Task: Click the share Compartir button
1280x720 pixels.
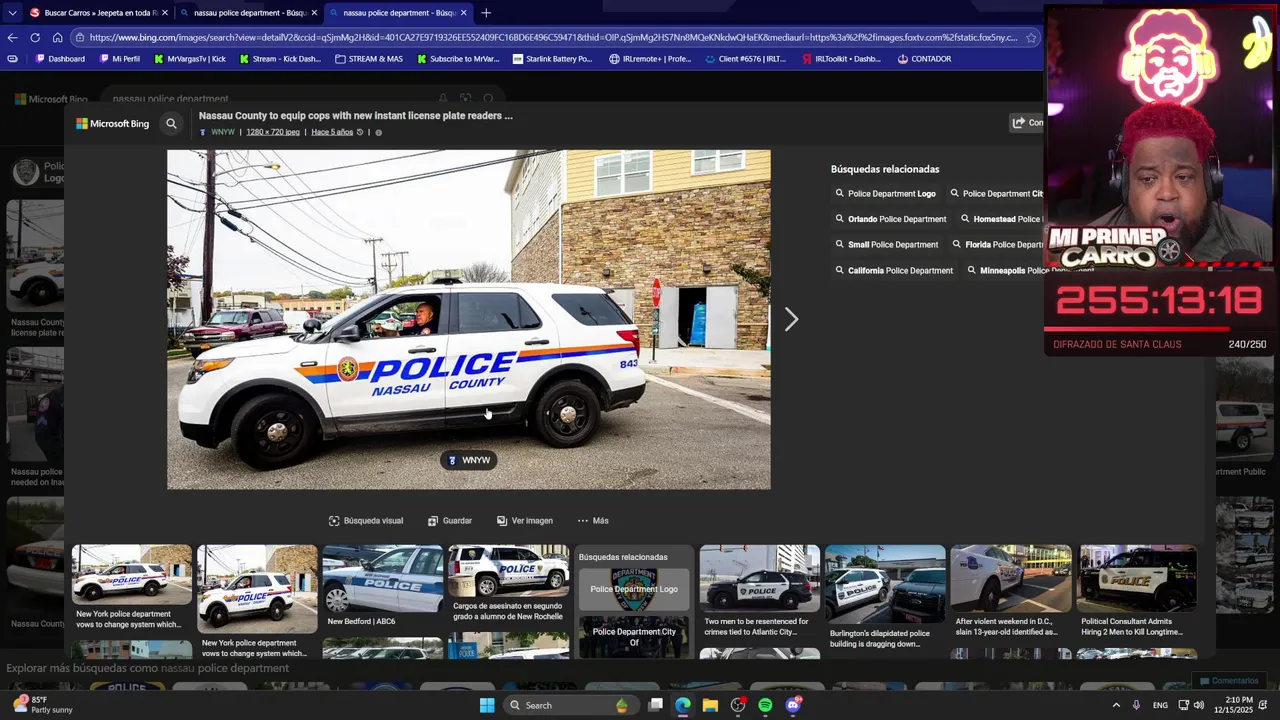Action: pyautogui.click(x=1028, y=123)
